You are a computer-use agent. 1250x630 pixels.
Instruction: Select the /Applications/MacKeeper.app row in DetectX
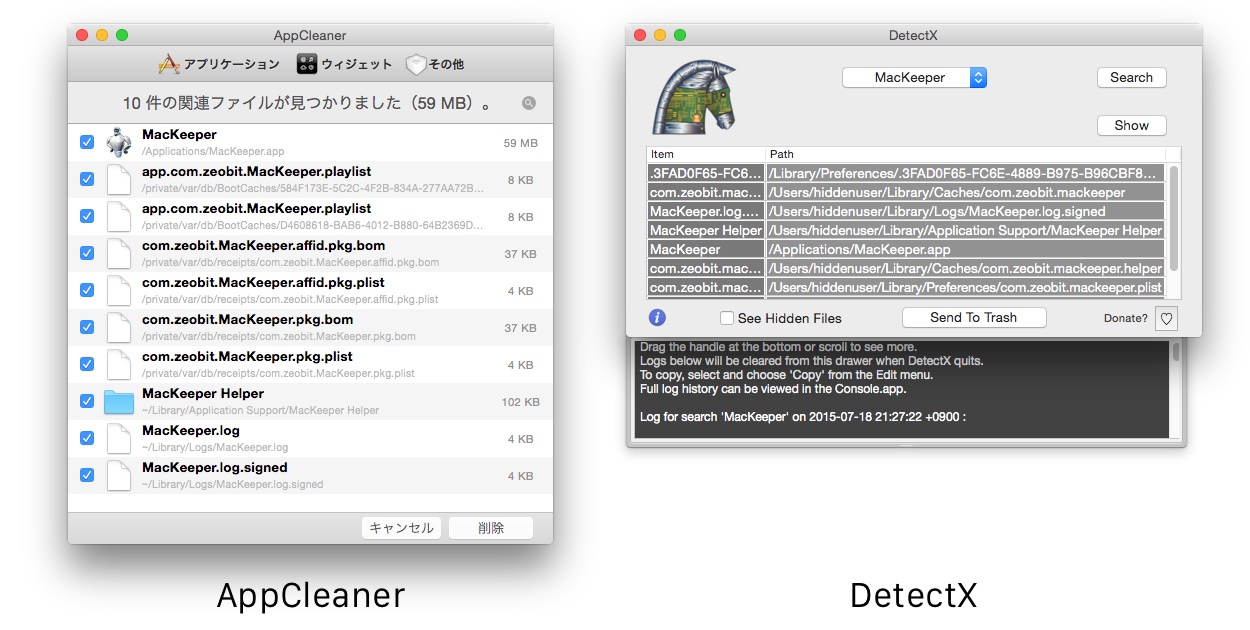point(906,249)
